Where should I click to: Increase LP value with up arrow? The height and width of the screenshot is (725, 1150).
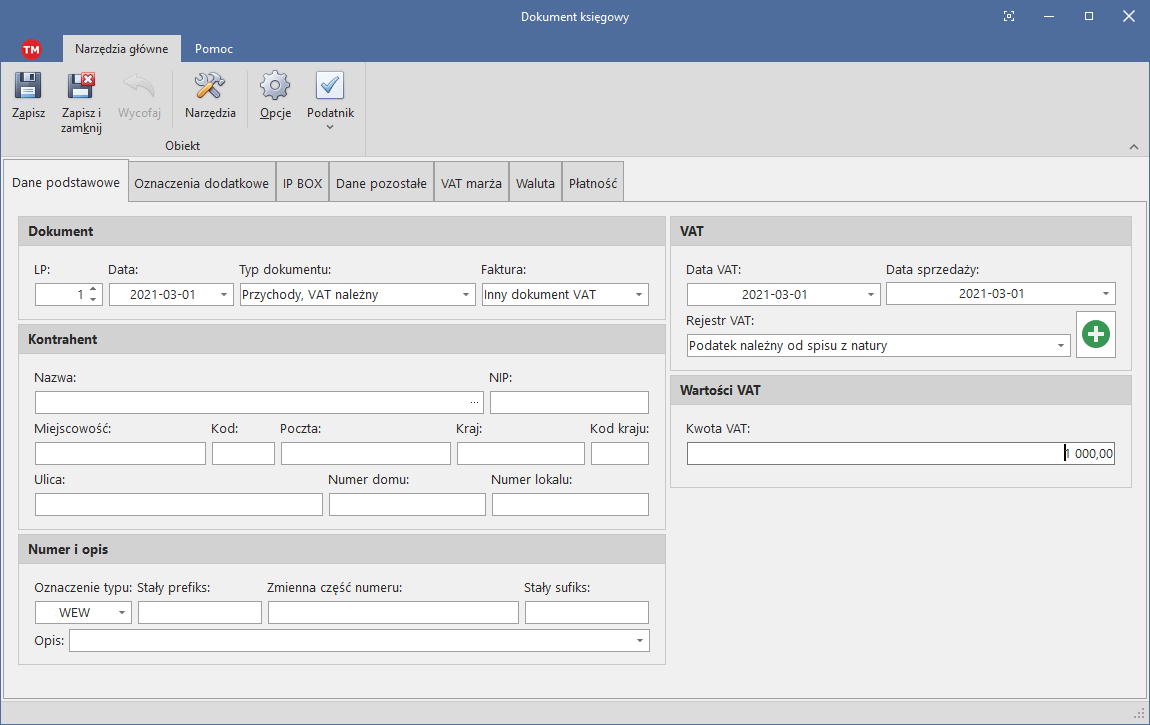[93, 290]
